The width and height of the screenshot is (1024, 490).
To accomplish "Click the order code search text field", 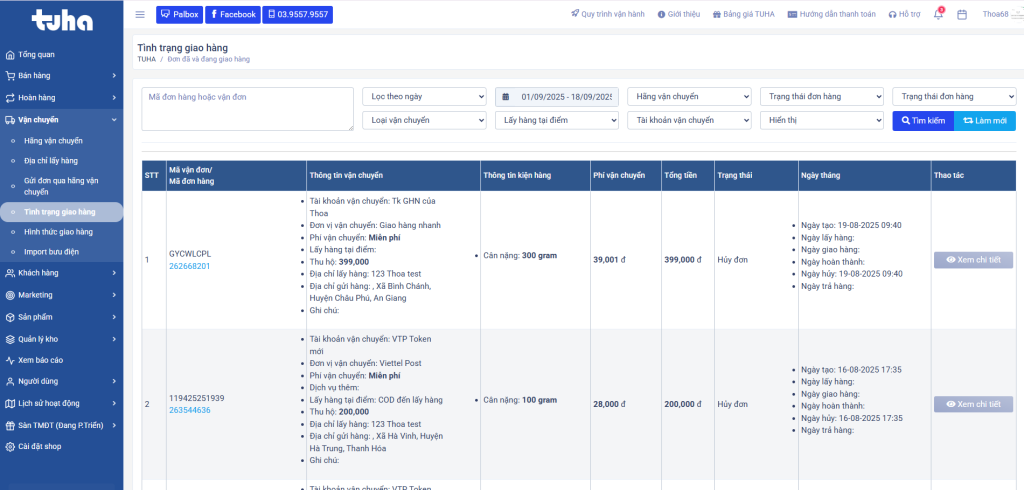I will [247, 108].
